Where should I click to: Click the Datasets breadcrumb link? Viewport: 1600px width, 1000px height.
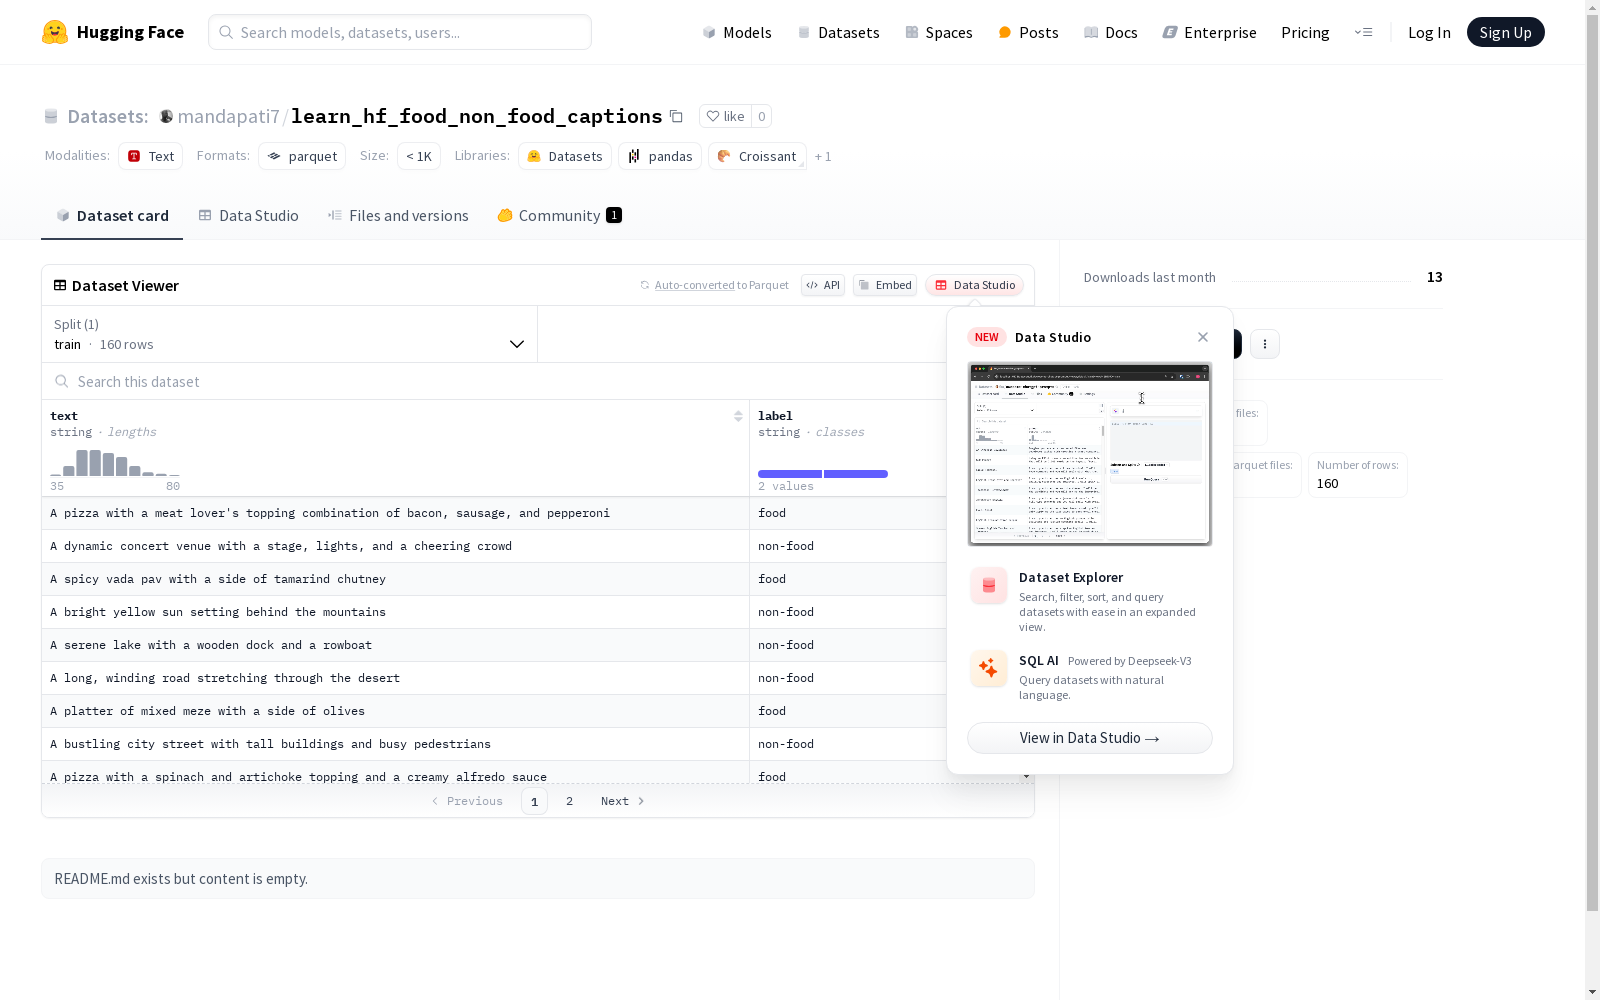[107, 116]
